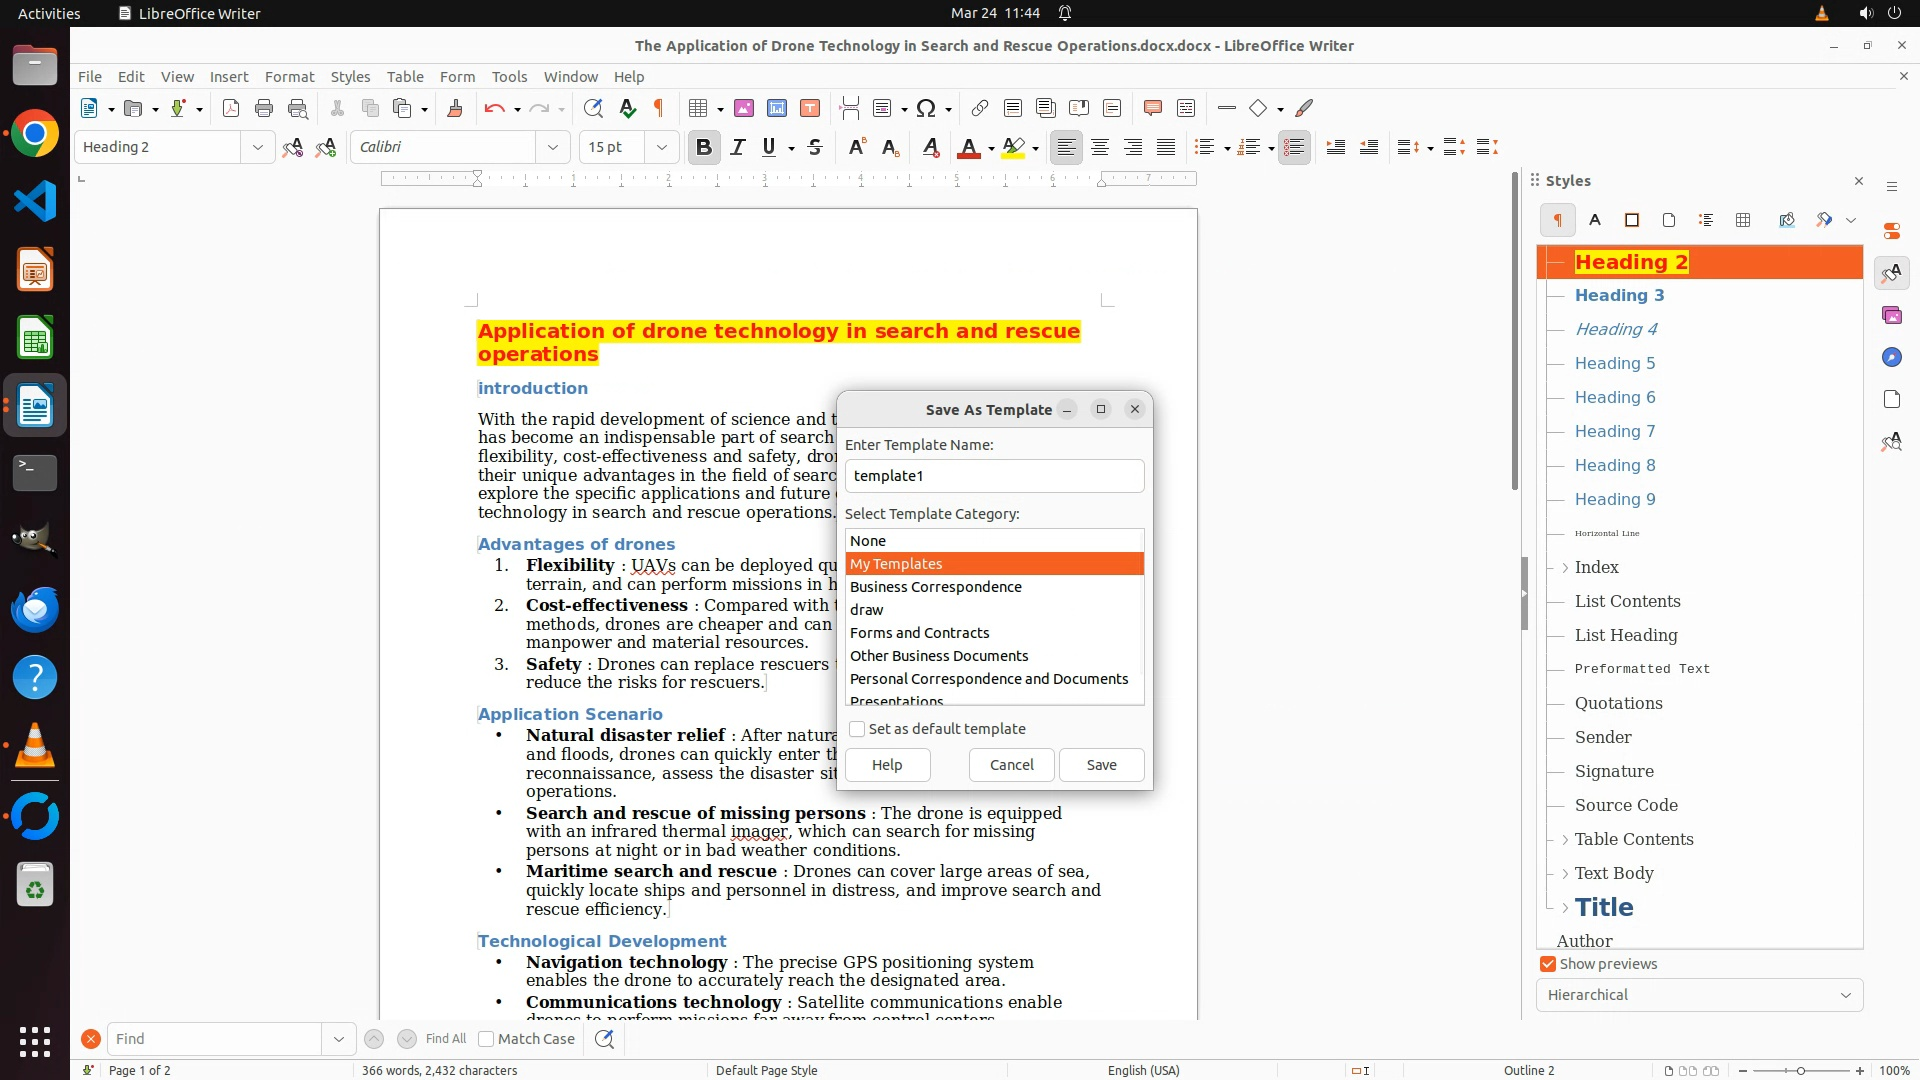Toggle formatting marks pilcrow icon
Screen dimensions: 1920x1080
(x=659, y=108)
